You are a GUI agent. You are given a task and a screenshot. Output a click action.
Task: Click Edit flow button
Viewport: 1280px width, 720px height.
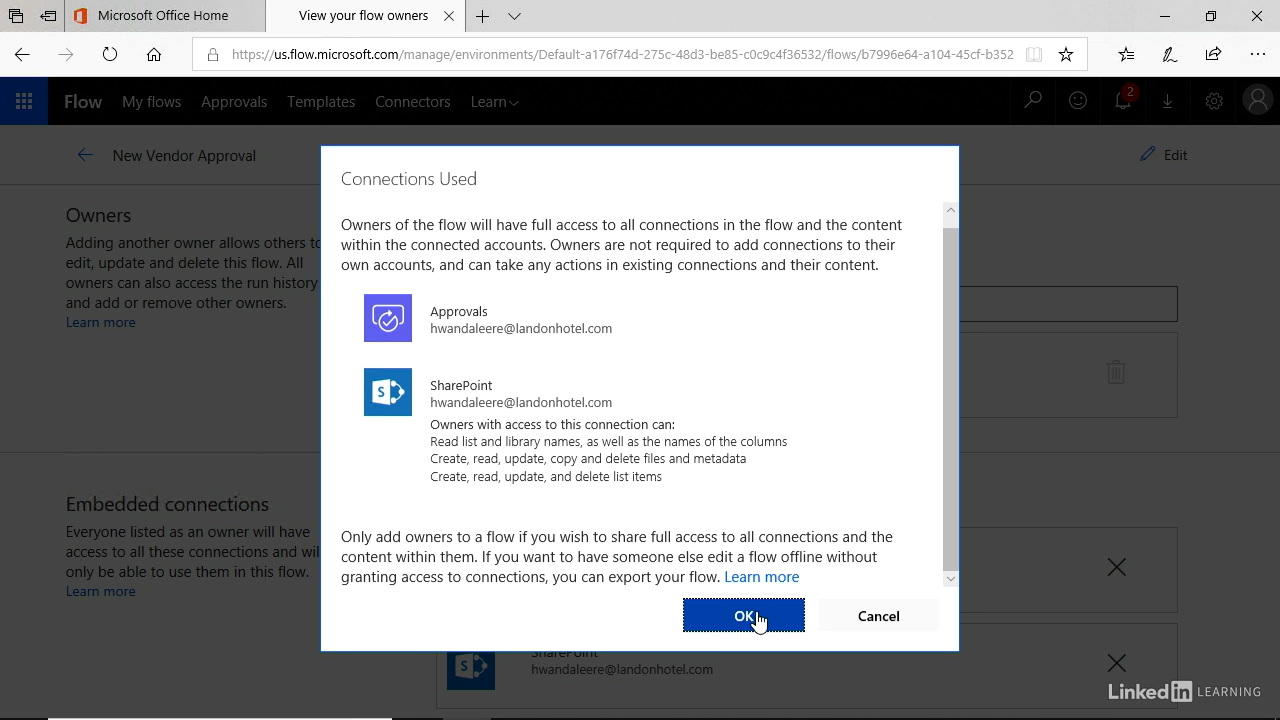coord(1163,155)
